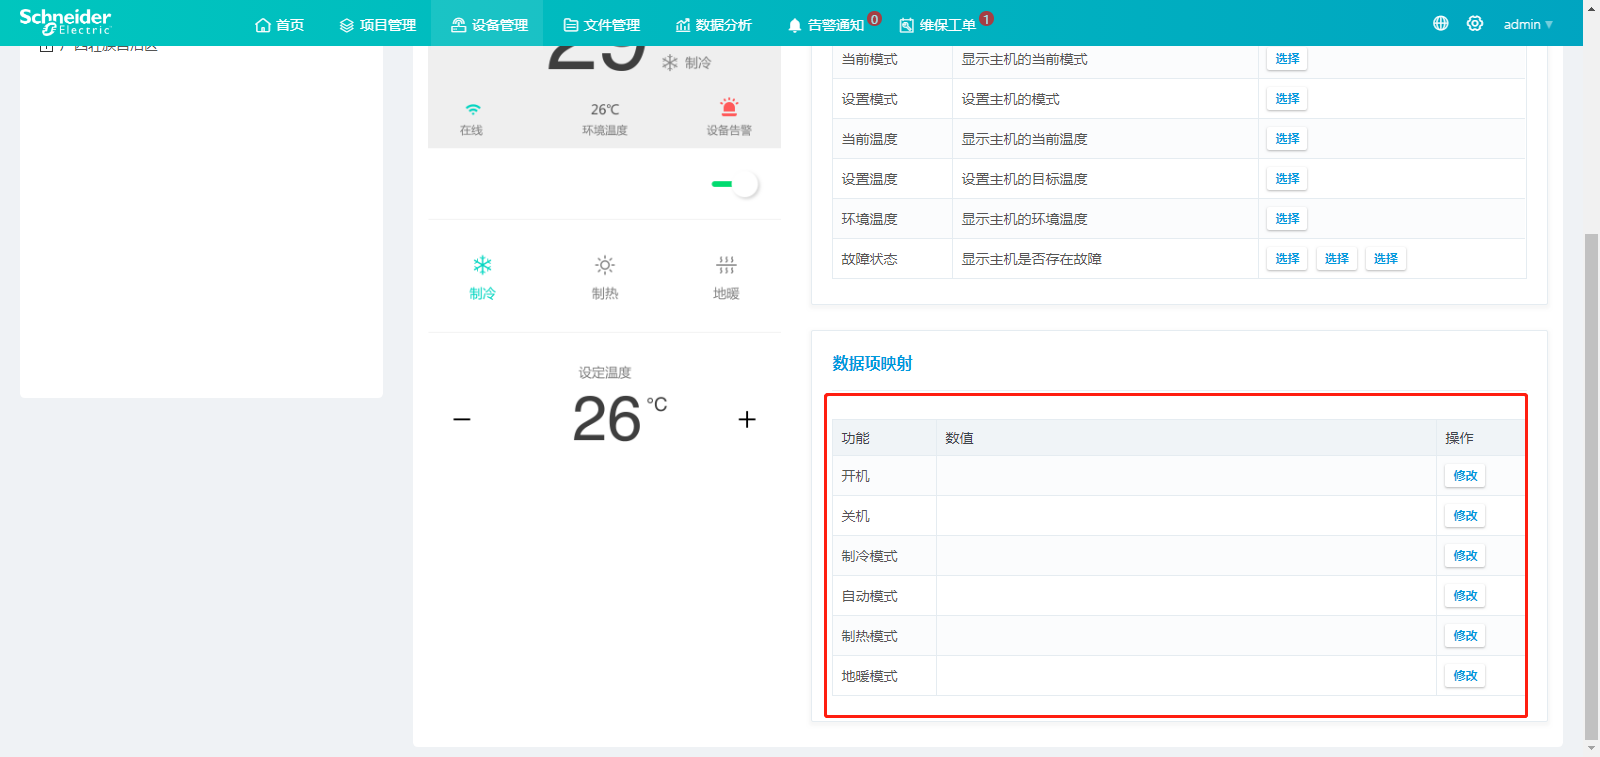This screenshot has height=757, width=1600.
Task: Select the 制冷 snowflake mode
Action: [x=482, y=277]
